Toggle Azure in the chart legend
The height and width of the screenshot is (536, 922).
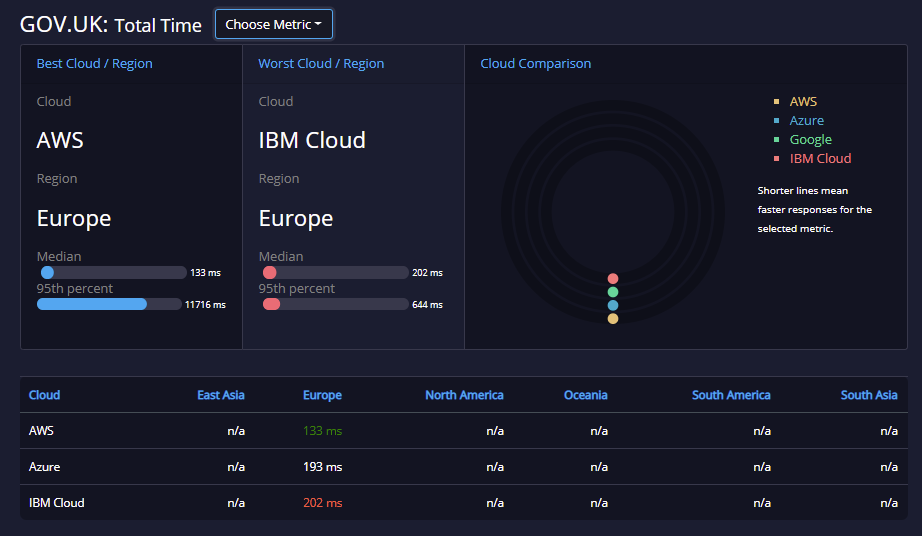click(806, 120)
